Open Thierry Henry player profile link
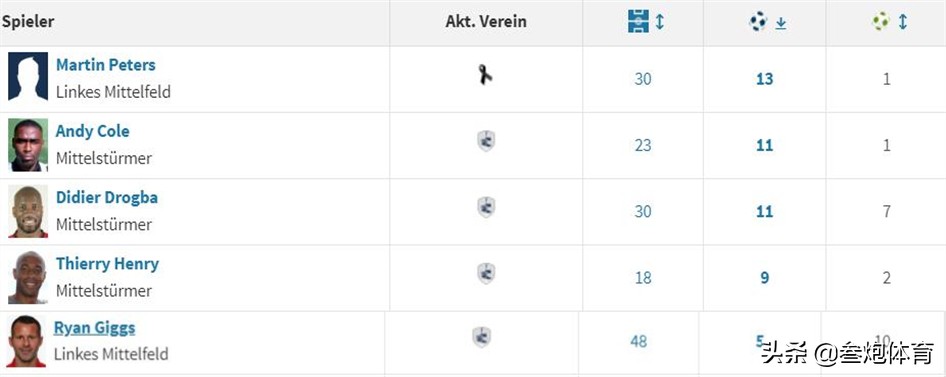Image resolution: width=946 pixels, height=377 pixels. pos(107,264)
